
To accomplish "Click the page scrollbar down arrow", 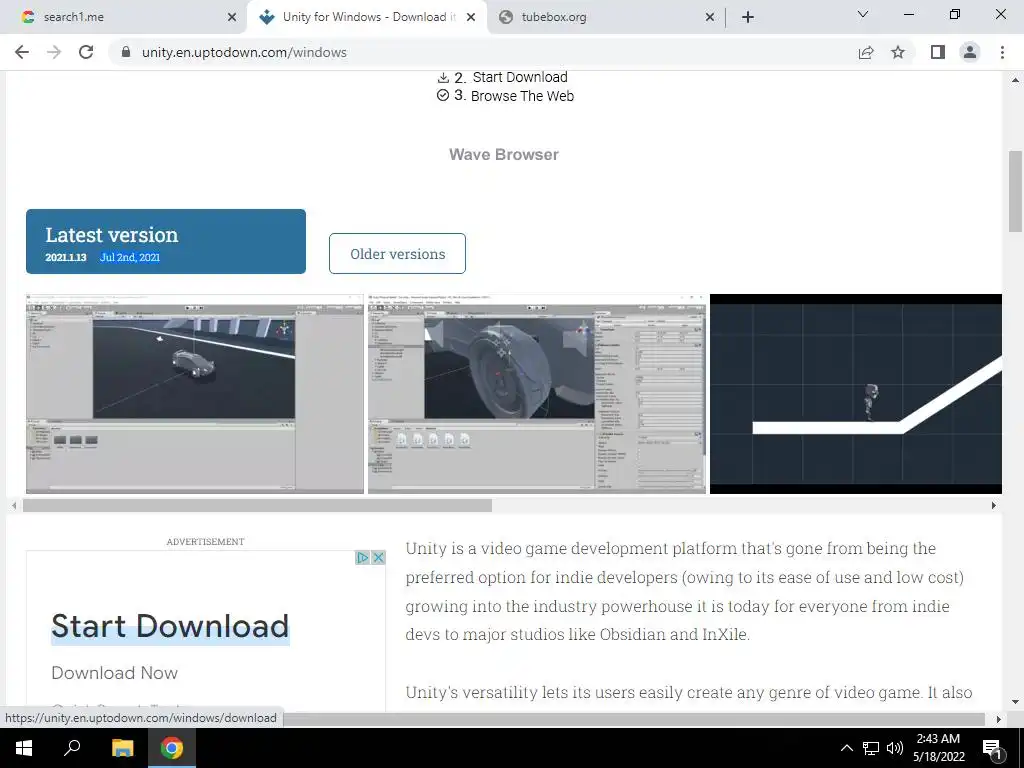I will pyautogui.click(x=1015, y=703).
